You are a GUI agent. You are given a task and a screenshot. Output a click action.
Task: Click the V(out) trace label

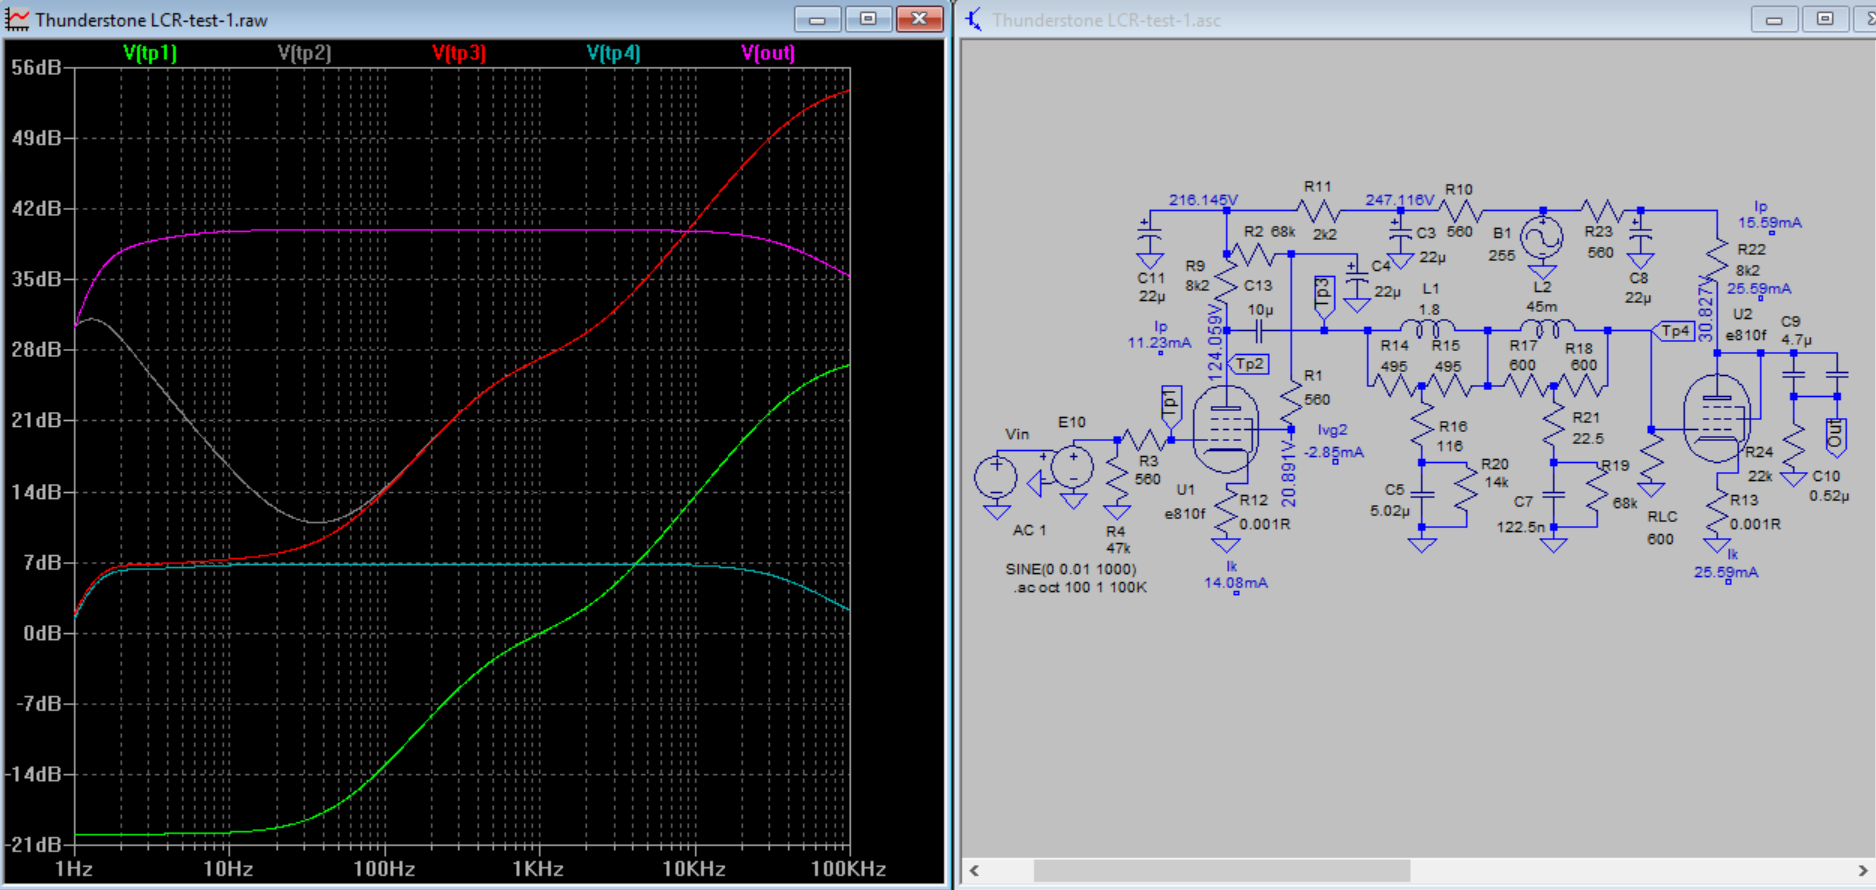[768, 53]
